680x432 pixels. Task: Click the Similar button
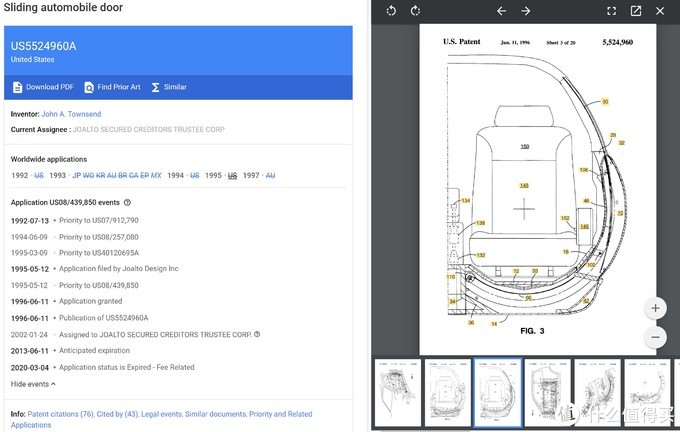pyautogui.click(x=169, y=87)
